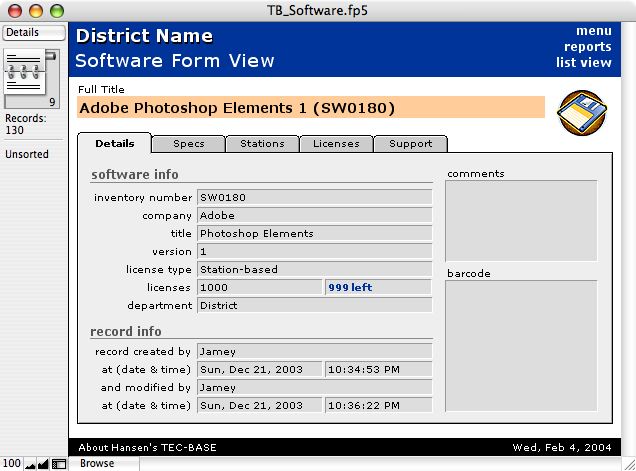Click the inventory number field SW0180
The width and height of the screenshot is (636, 471).
314,197
